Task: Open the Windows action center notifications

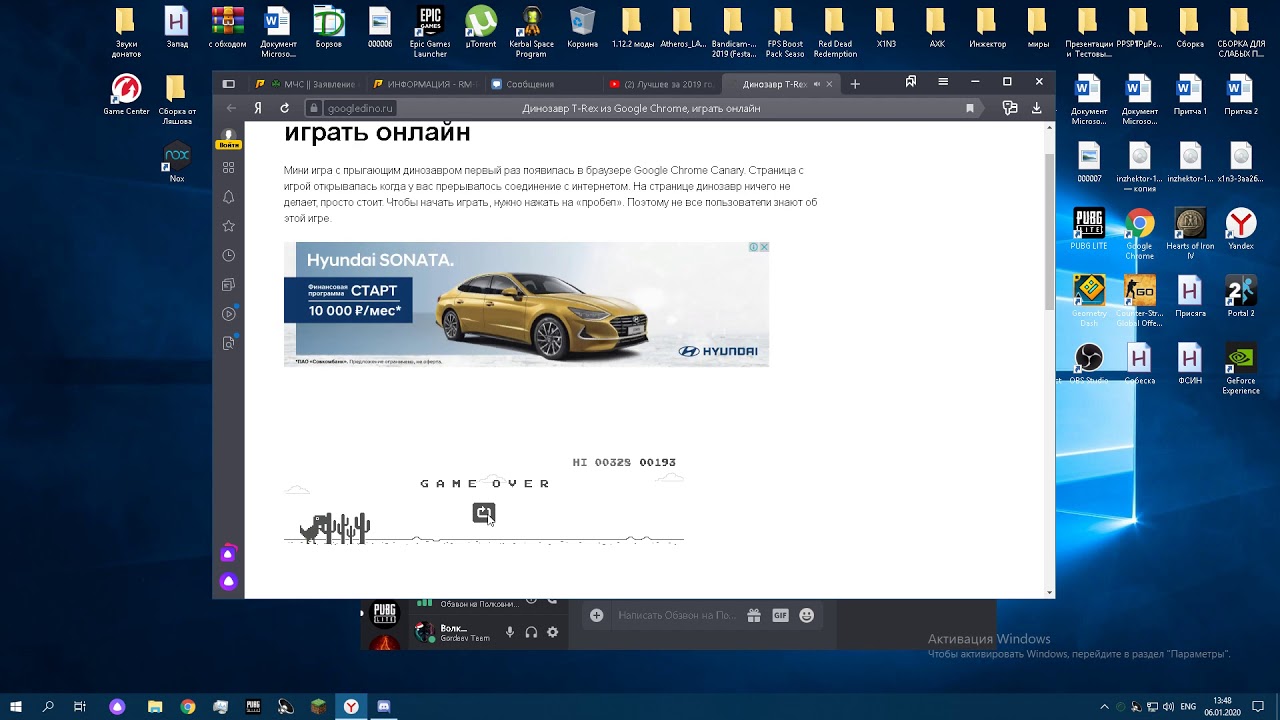Action: (1258, 707)
